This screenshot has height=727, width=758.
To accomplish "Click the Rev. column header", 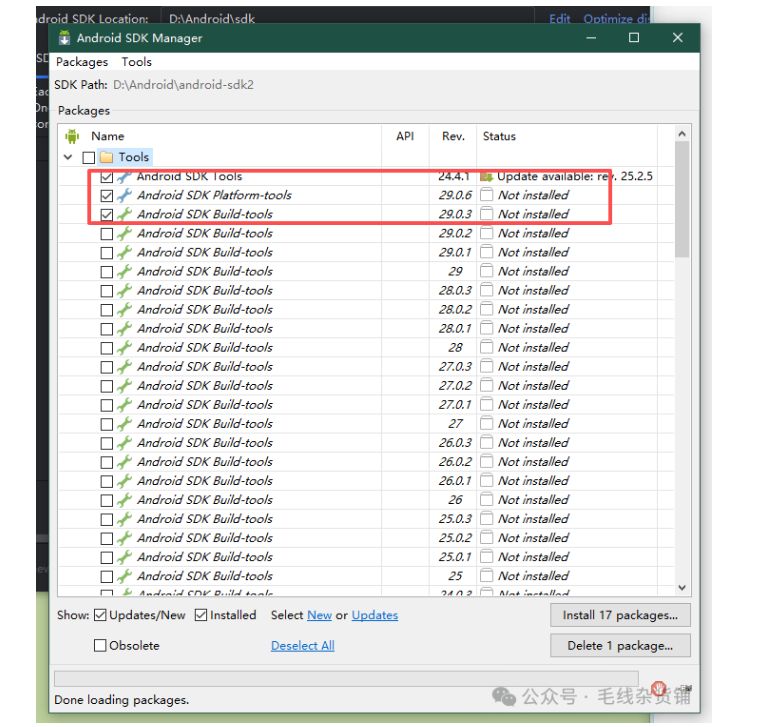I will coord(453,136).
